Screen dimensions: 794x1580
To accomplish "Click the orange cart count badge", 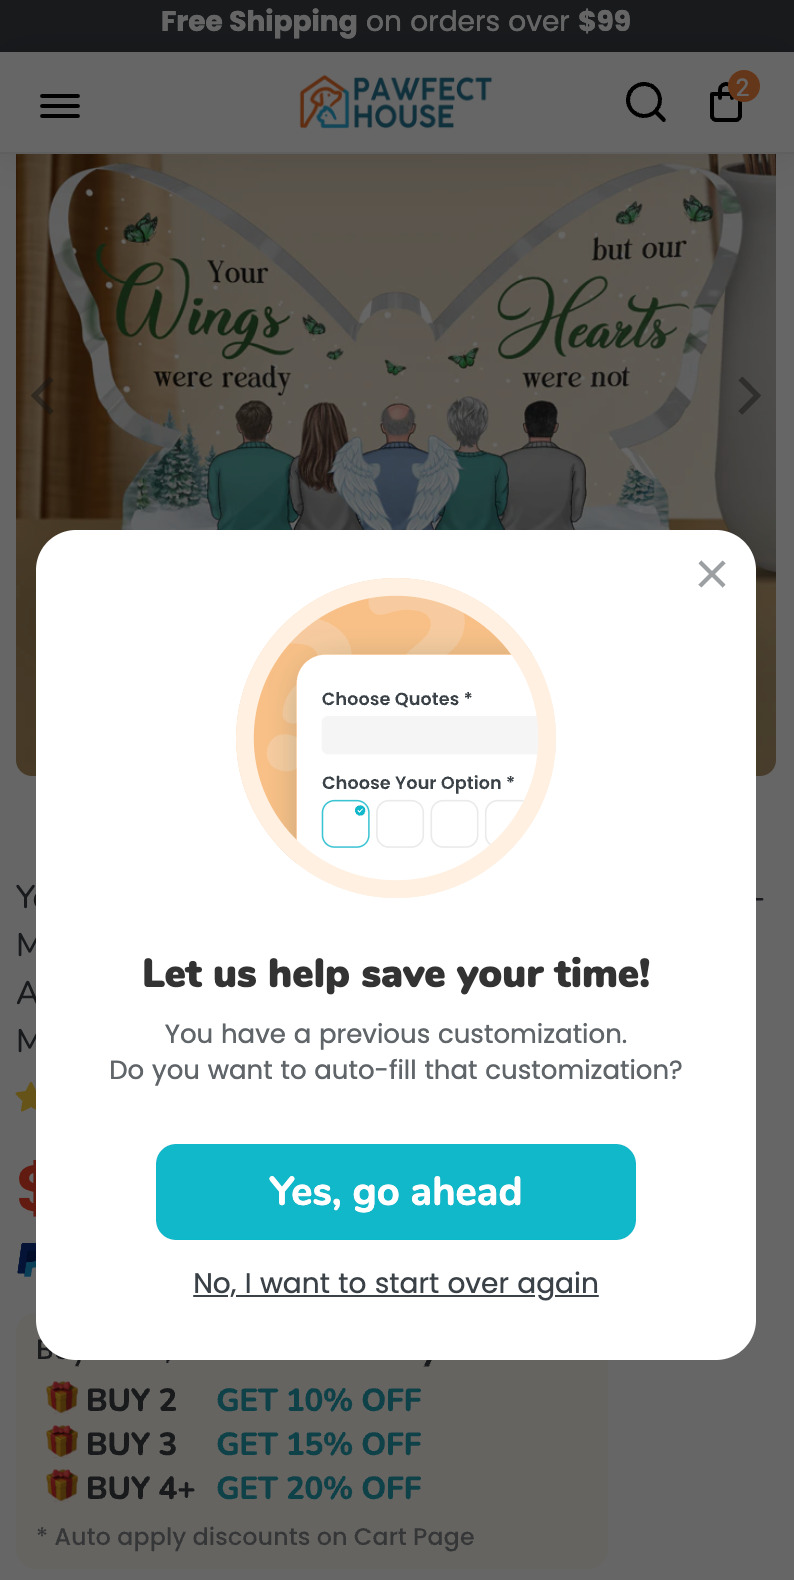I will pos(743,87).
